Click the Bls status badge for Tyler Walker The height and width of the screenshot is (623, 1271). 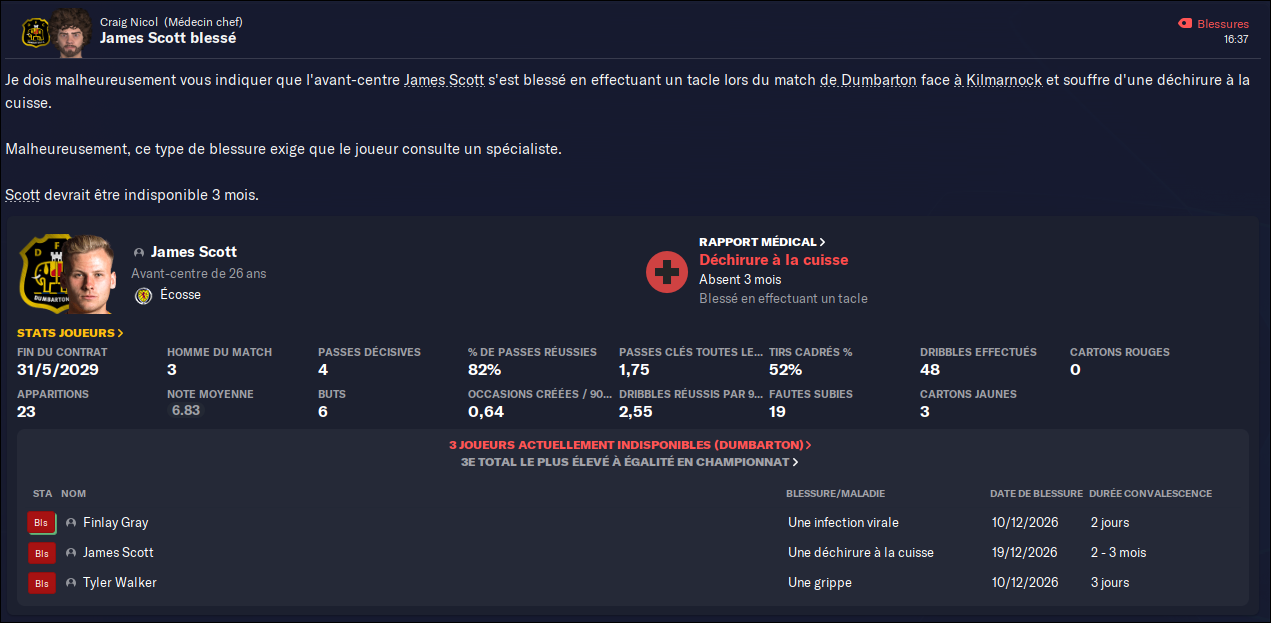tap(42, 583)
